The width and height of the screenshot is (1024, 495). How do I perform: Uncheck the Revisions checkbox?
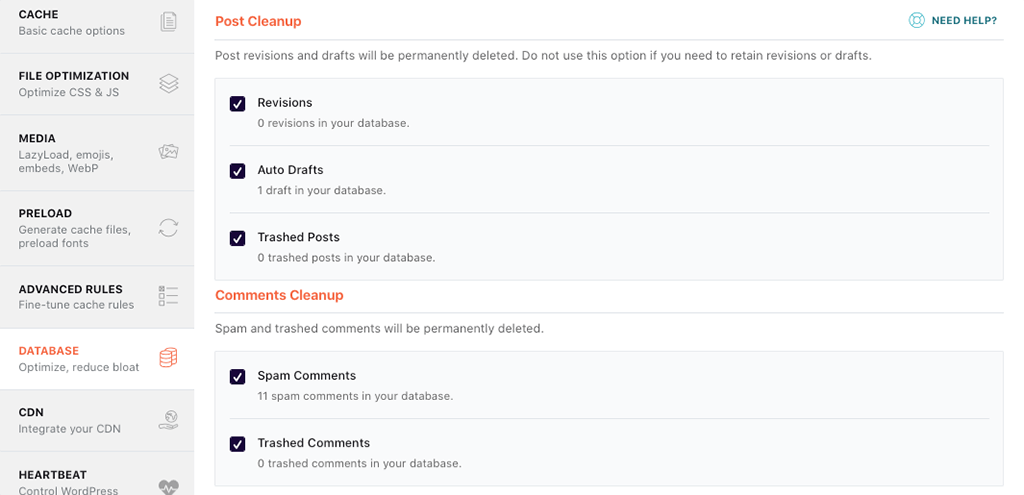(237, 104)
